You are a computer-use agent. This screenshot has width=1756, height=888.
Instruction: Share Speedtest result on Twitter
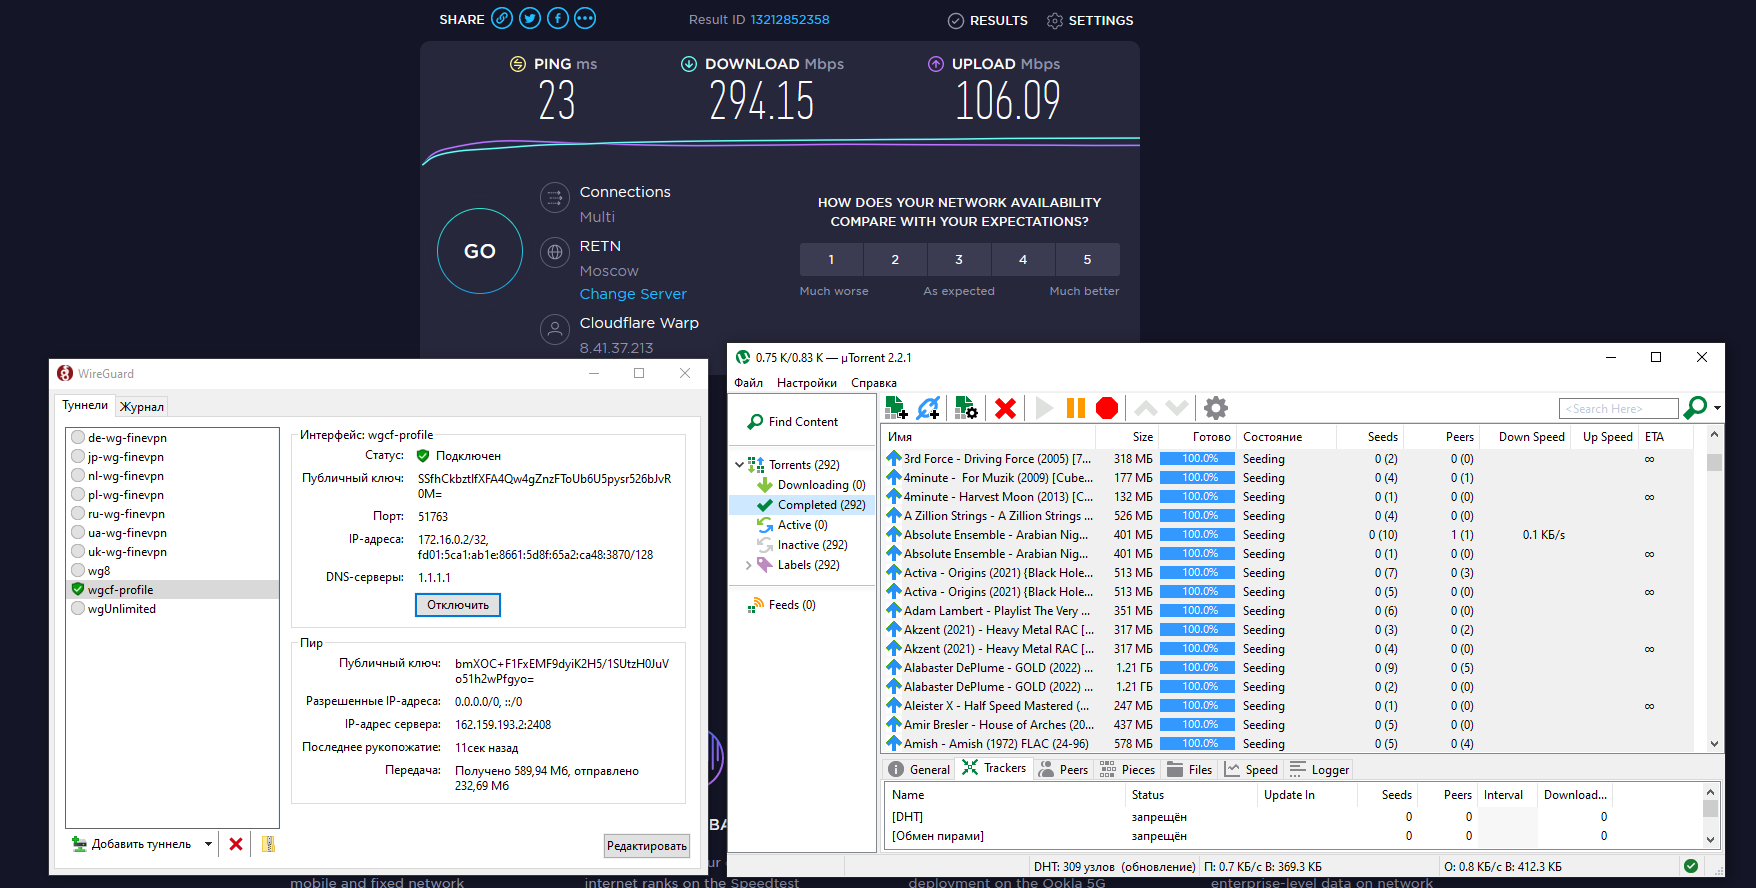click(x=530, y=18)
